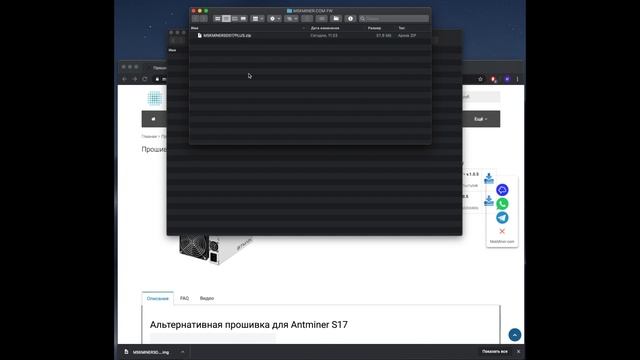Click the scroll-to-top round button
Image resolution: width=640 pixels, height=360 pixels.
[x=515, y=335]
